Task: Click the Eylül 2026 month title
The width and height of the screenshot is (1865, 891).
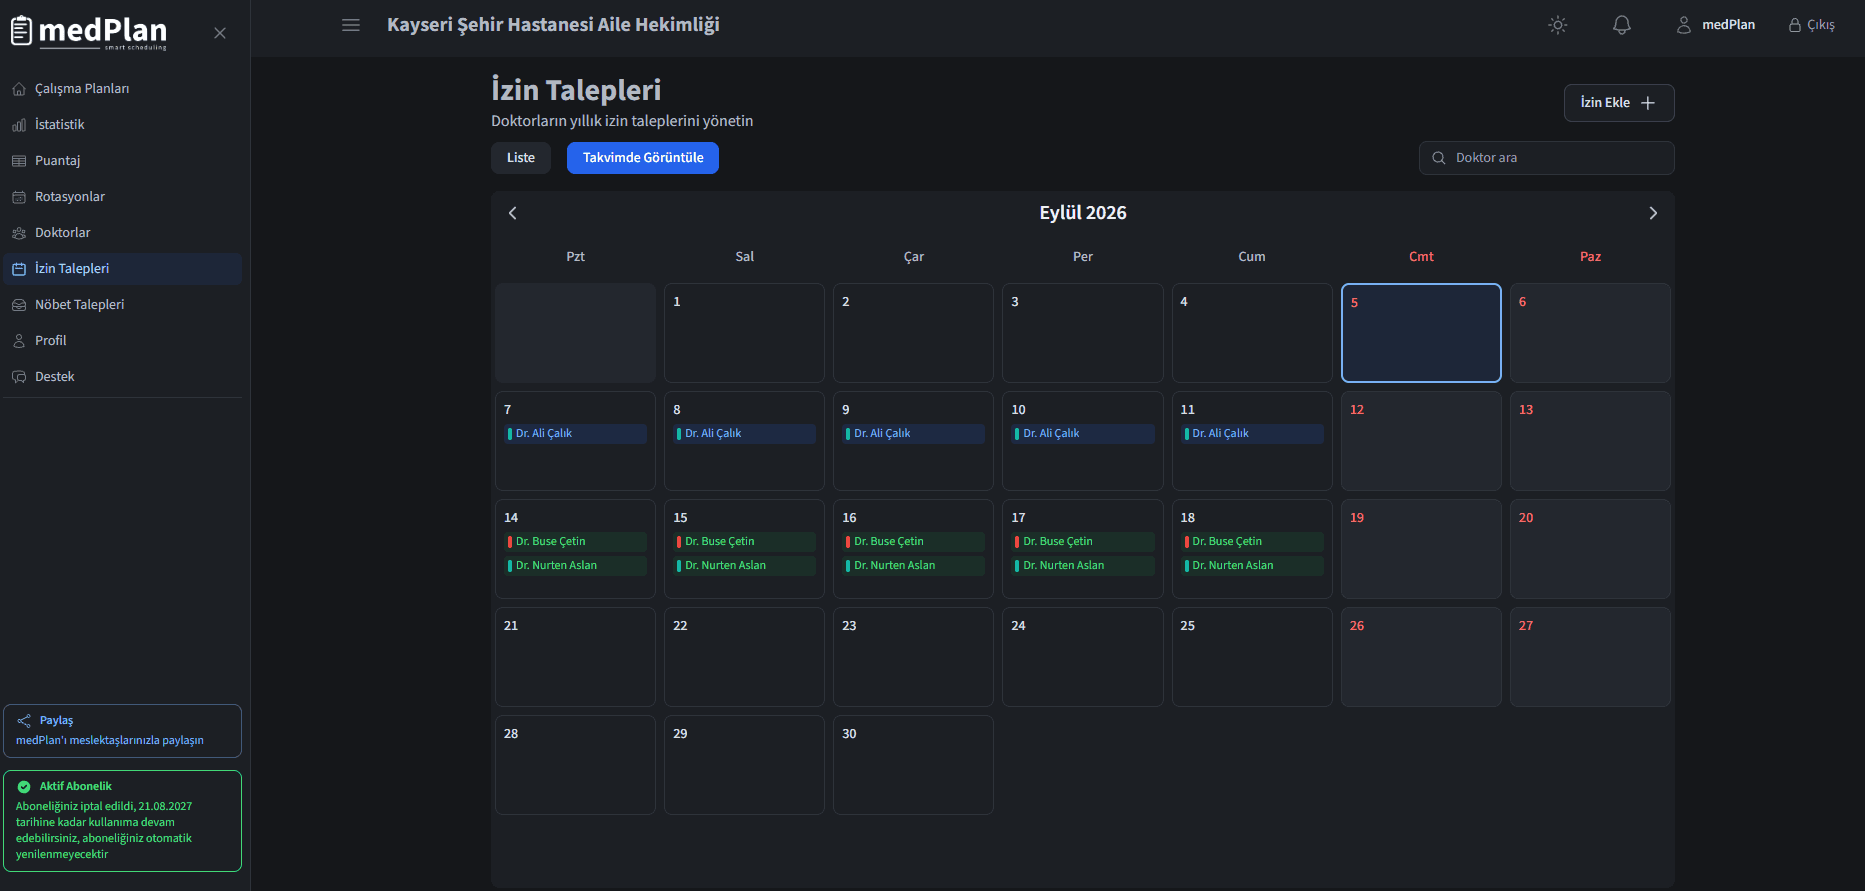Action: coord(1083,213)
